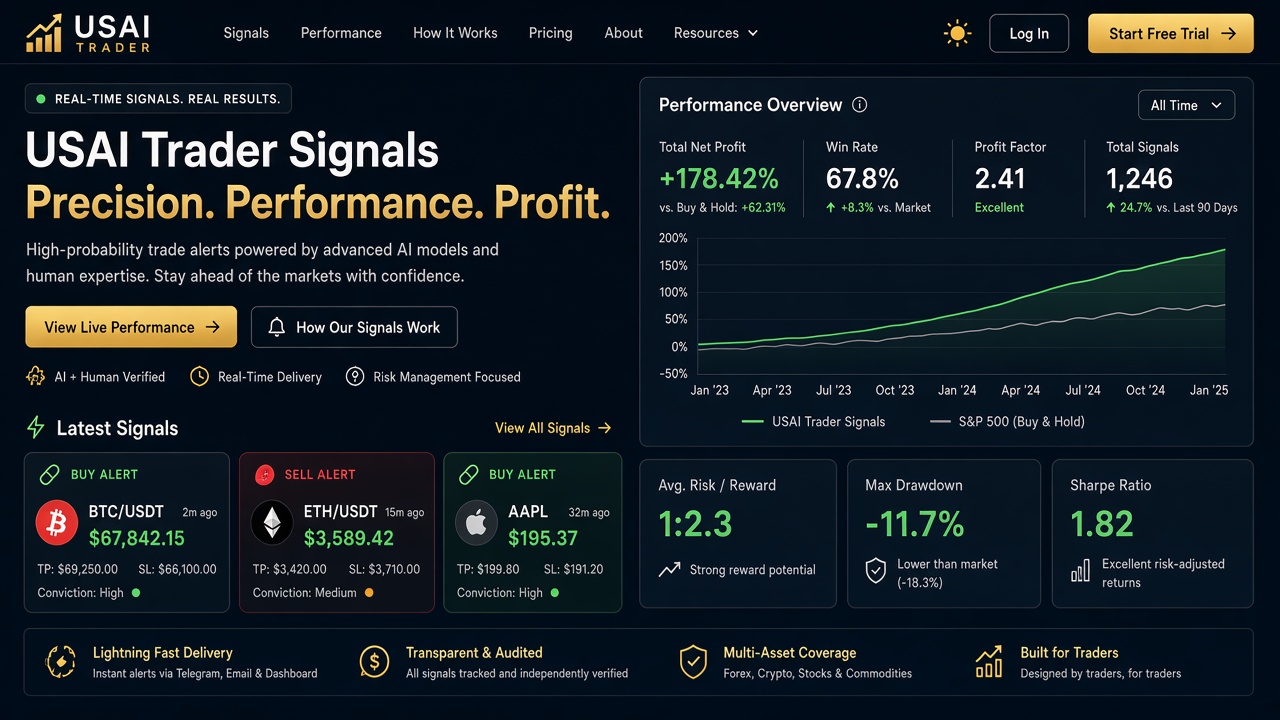
Task: Click the Strong reward potential trend arrow icon
Action: (x=669, y=570)
